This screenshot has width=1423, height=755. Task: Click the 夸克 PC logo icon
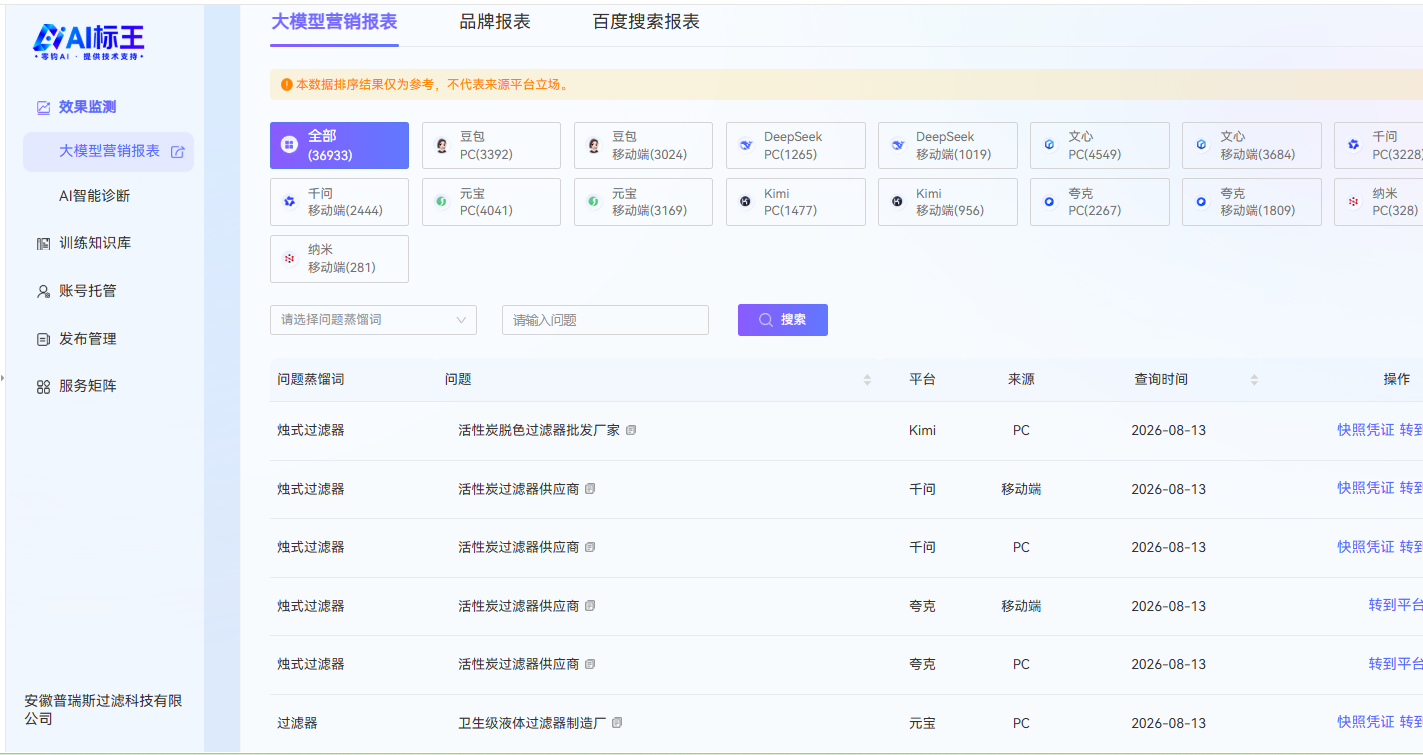point(1049,202)
